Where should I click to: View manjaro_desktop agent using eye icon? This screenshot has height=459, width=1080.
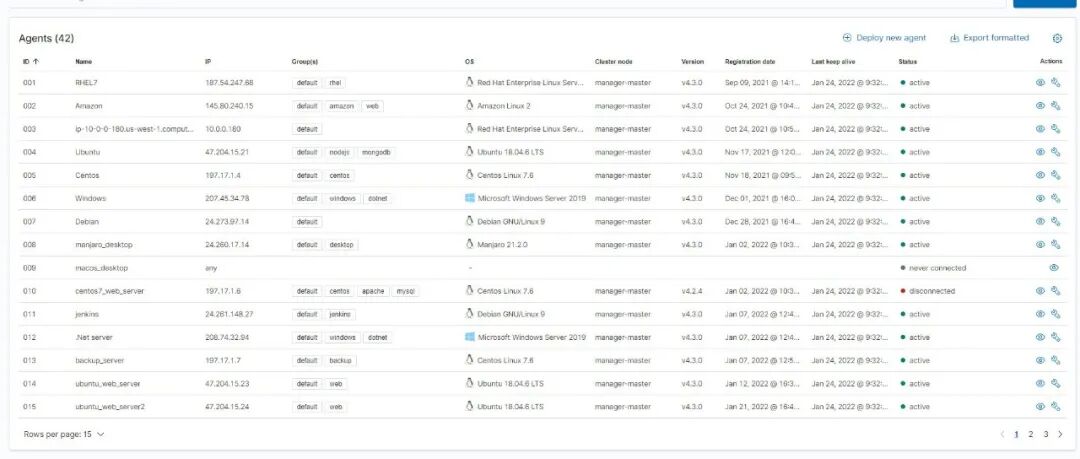coord(1040,245)
